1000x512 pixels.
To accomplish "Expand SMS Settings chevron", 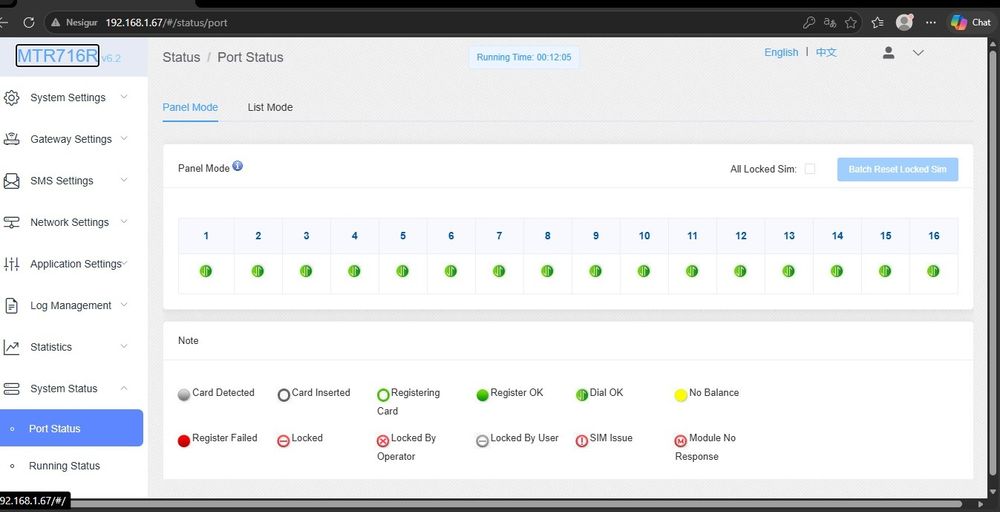I will (x=124, y=180).
